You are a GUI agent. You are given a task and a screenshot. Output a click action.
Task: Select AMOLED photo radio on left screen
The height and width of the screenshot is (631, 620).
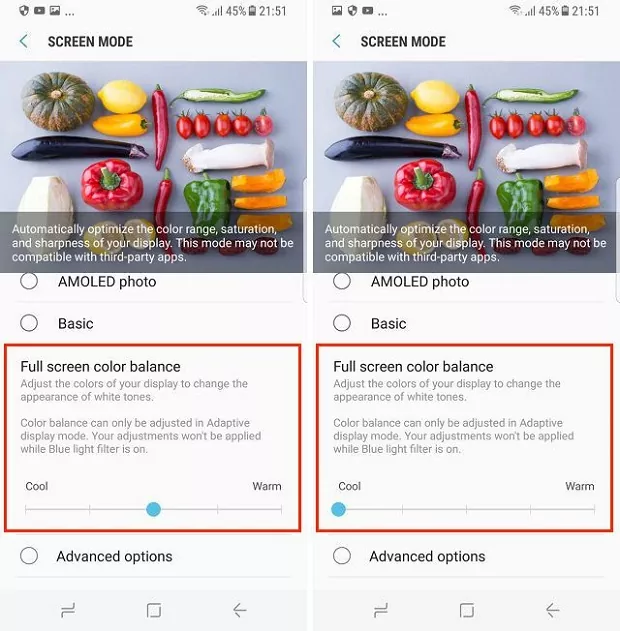29,281
